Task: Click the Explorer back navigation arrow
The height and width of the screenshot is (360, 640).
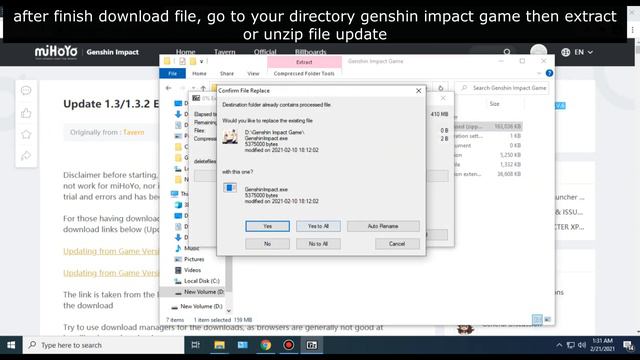Action: [169, 88]
